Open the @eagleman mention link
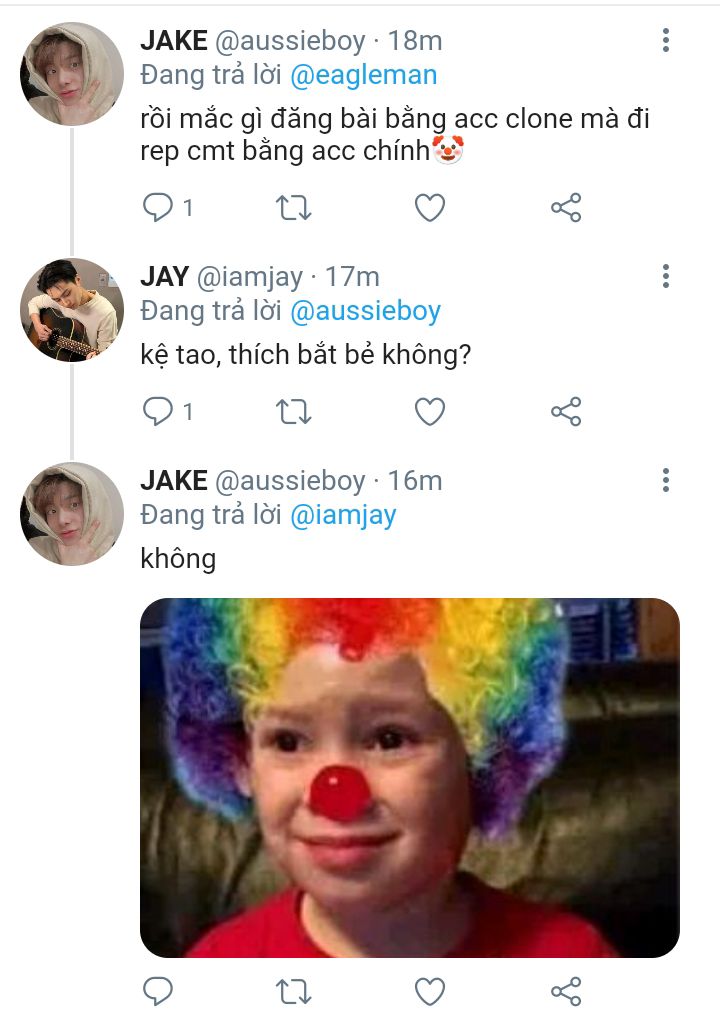 pyautogui.click(x=363, y=76)
